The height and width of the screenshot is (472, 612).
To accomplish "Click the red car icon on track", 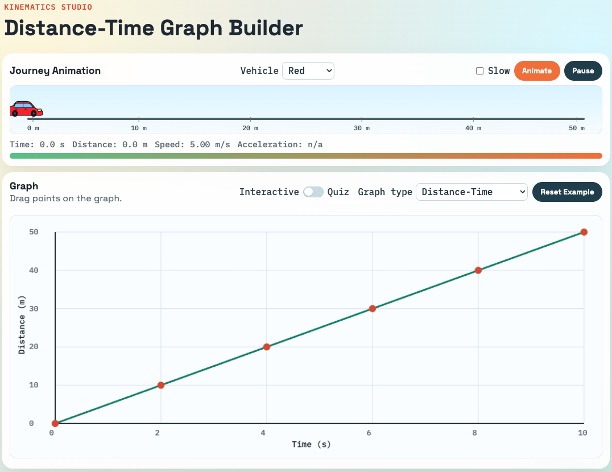I will point(26,108).
